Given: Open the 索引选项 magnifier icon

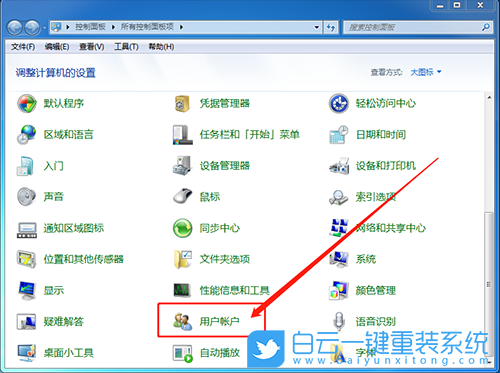Looking at the screenshot, I should coord(338,197).
